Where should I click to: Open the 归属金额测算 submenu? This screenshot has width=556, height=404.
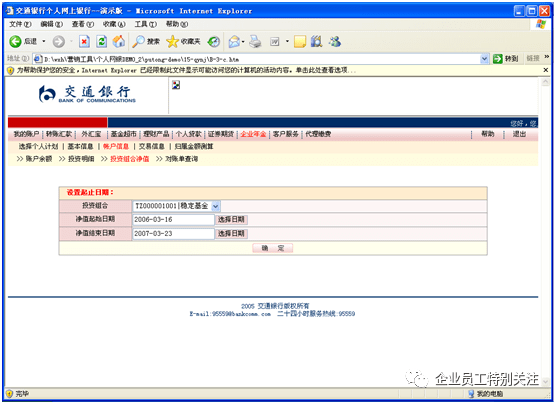[x=194, y=146]
